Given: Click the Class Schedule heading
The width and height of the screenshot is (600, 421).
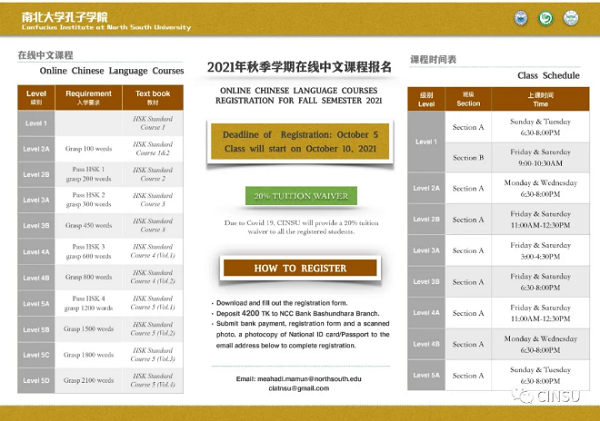Looking at the screenshot, I should (x=548, y=75).
